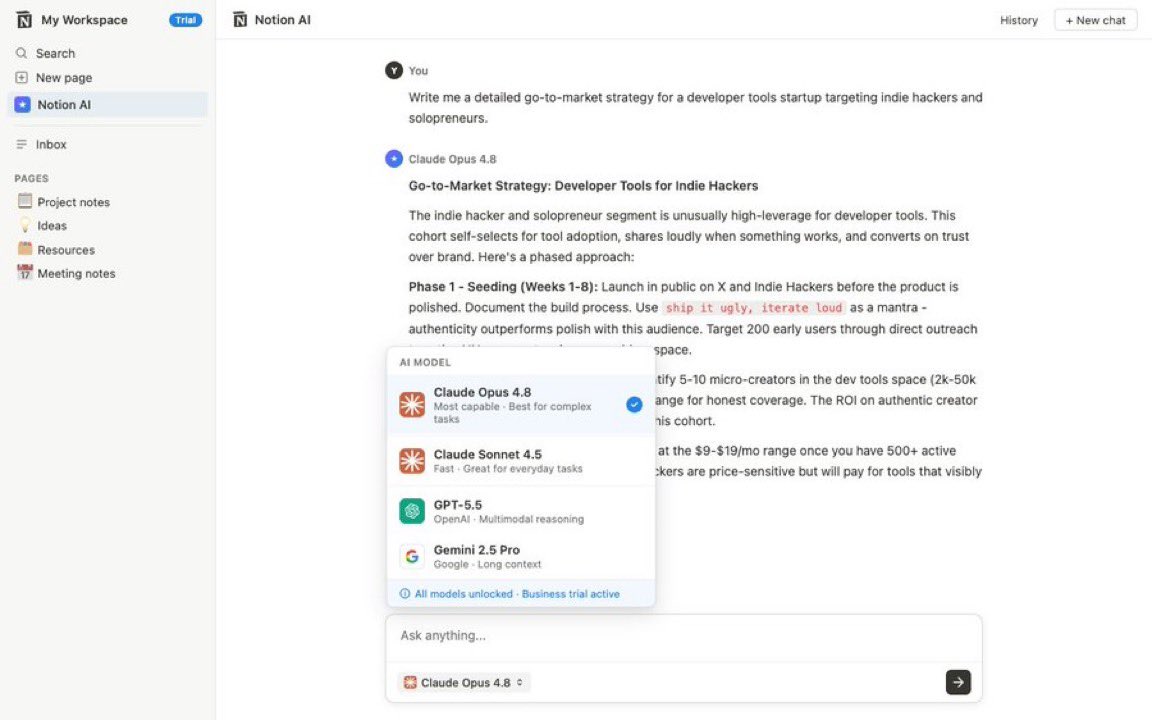Choose Claude Sonnet 4.5 model
Screen dimensions: 1152x720
tap(521, 461)
